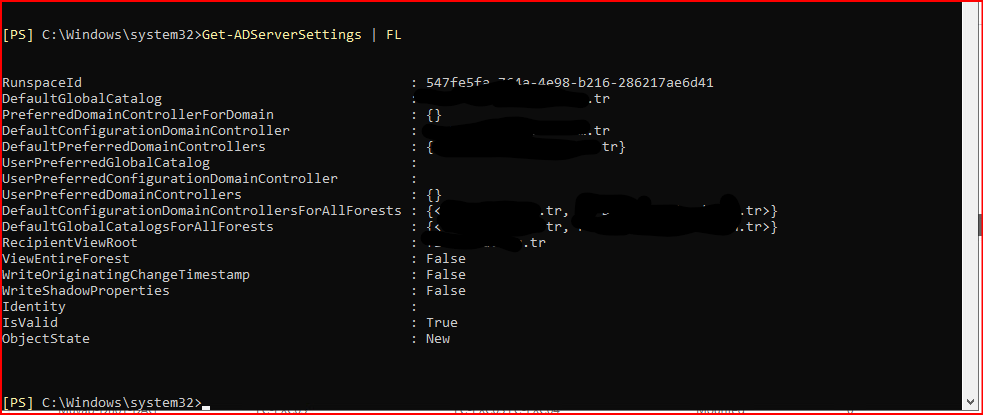983x415 pixels.
Task: Click the Identity property name
Action: (x=34, y=307)
